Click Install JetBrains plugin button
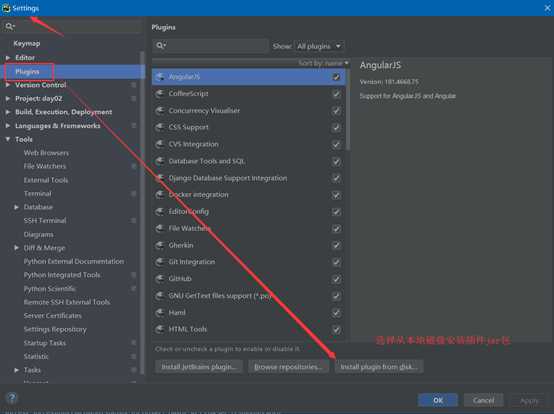Viewport: 554px width, 414px height. [199, 367]
